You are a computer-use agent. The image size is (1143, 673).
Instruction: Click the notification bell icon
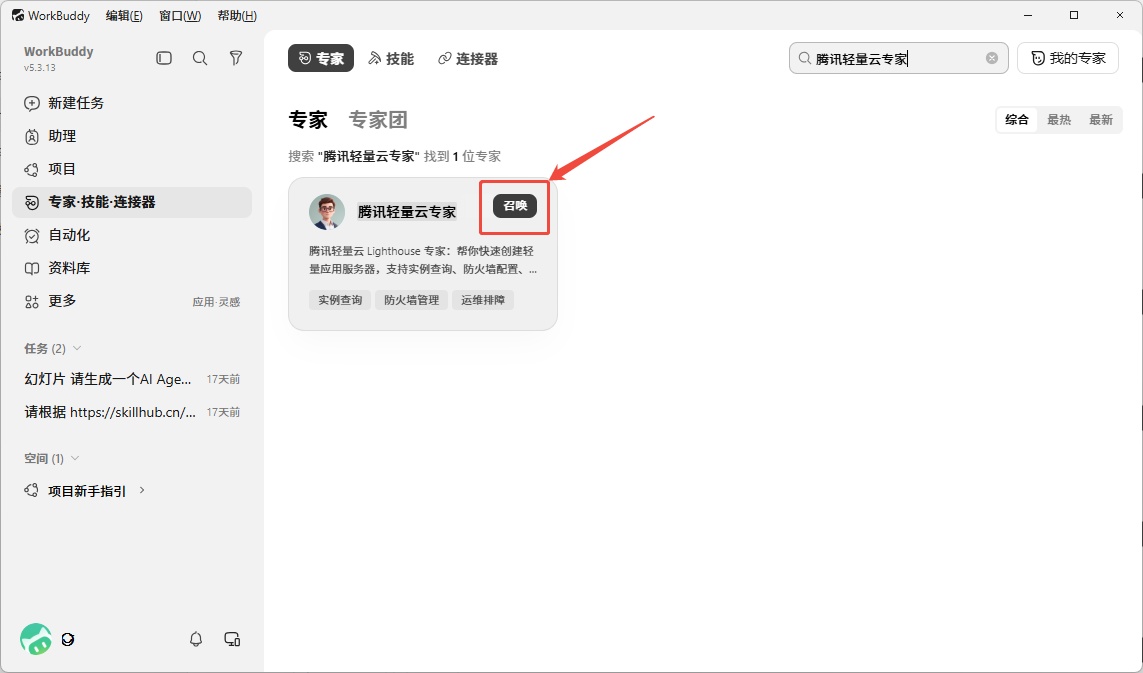tap(196, 639)
